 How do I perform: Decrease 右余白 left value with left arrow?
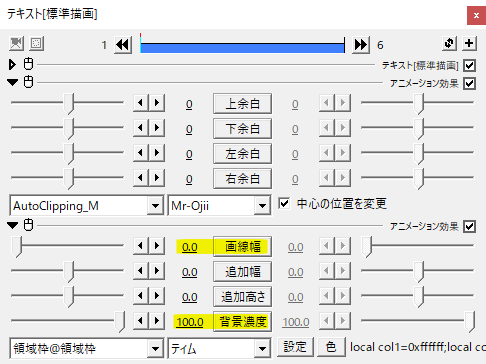pyautogui.click(x=141, y=178)
